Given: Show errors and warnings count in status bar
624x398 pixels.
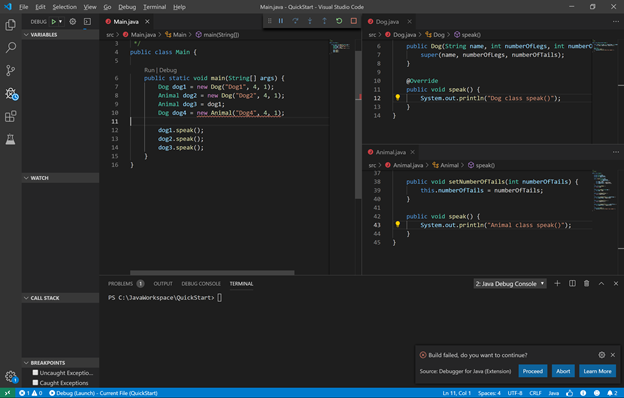Looking at the screenshot, I should click(31, 393).
